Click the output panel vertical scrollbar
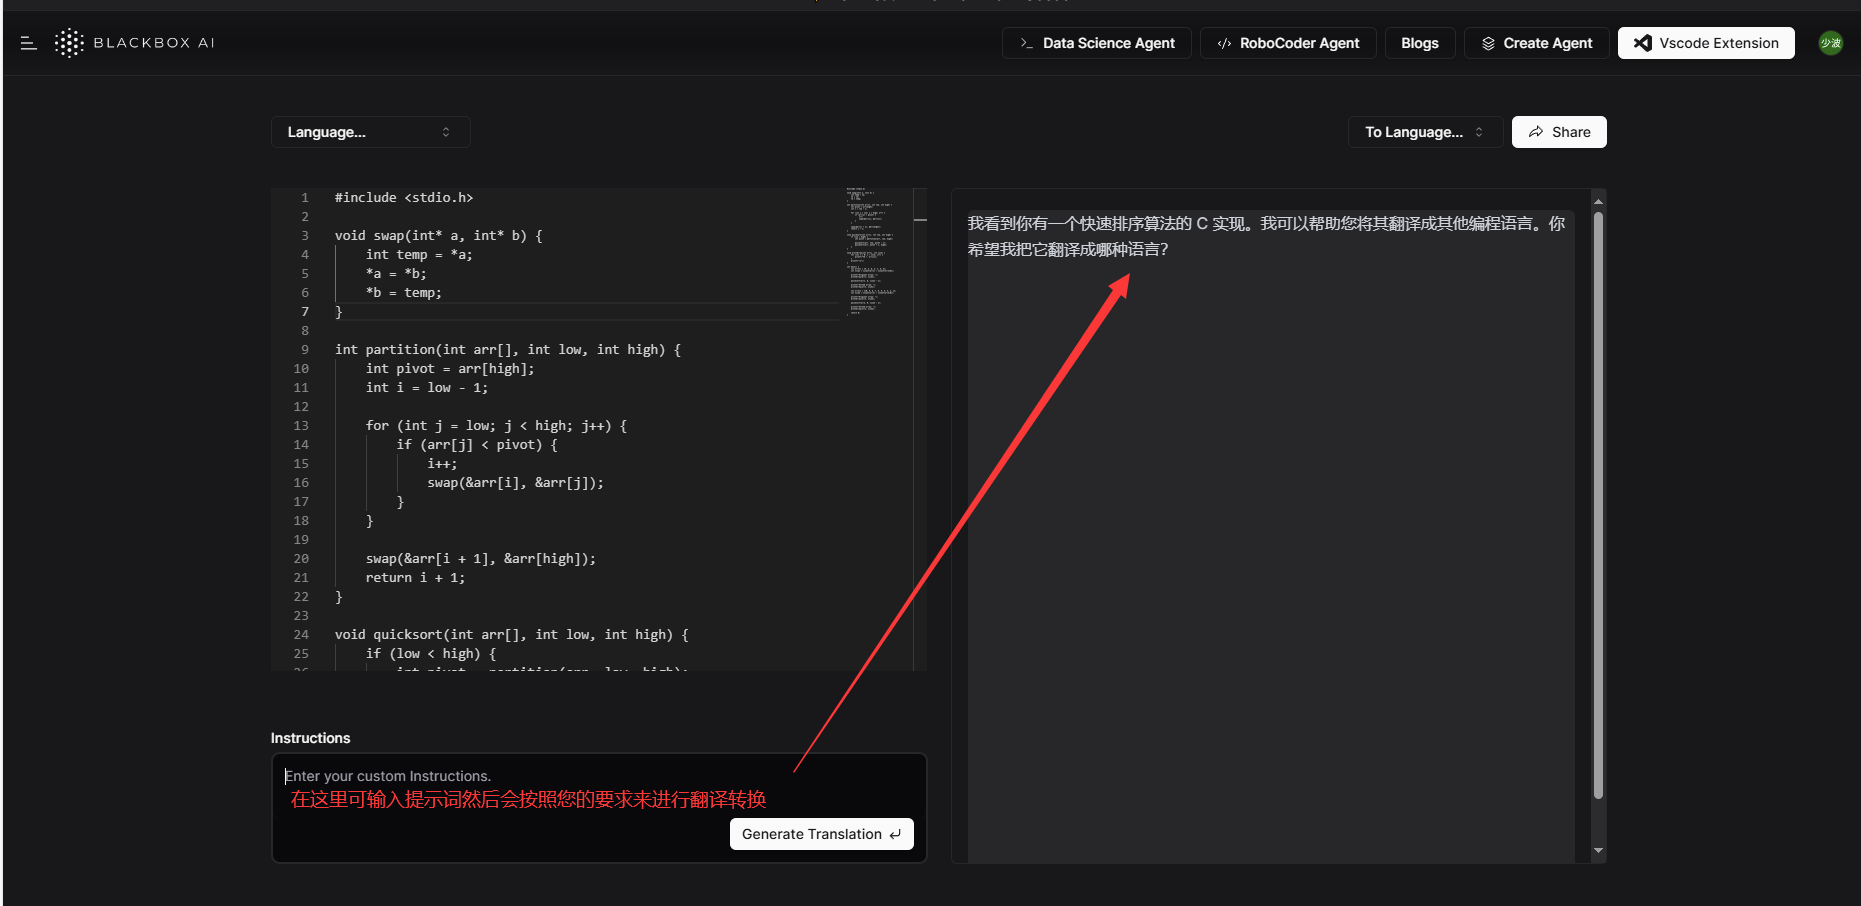The image size is (1861, 906). 1598,500
